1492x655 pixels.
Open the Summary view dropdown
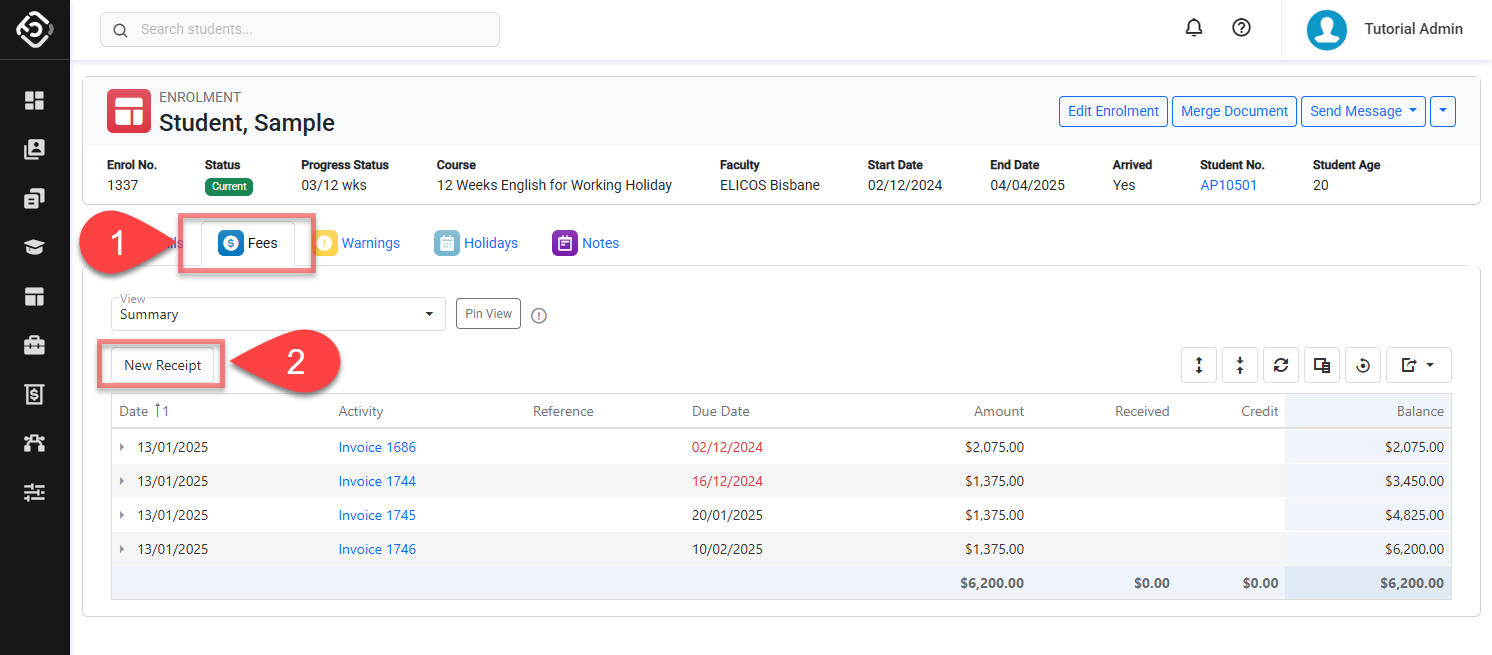tap(278, 314)
